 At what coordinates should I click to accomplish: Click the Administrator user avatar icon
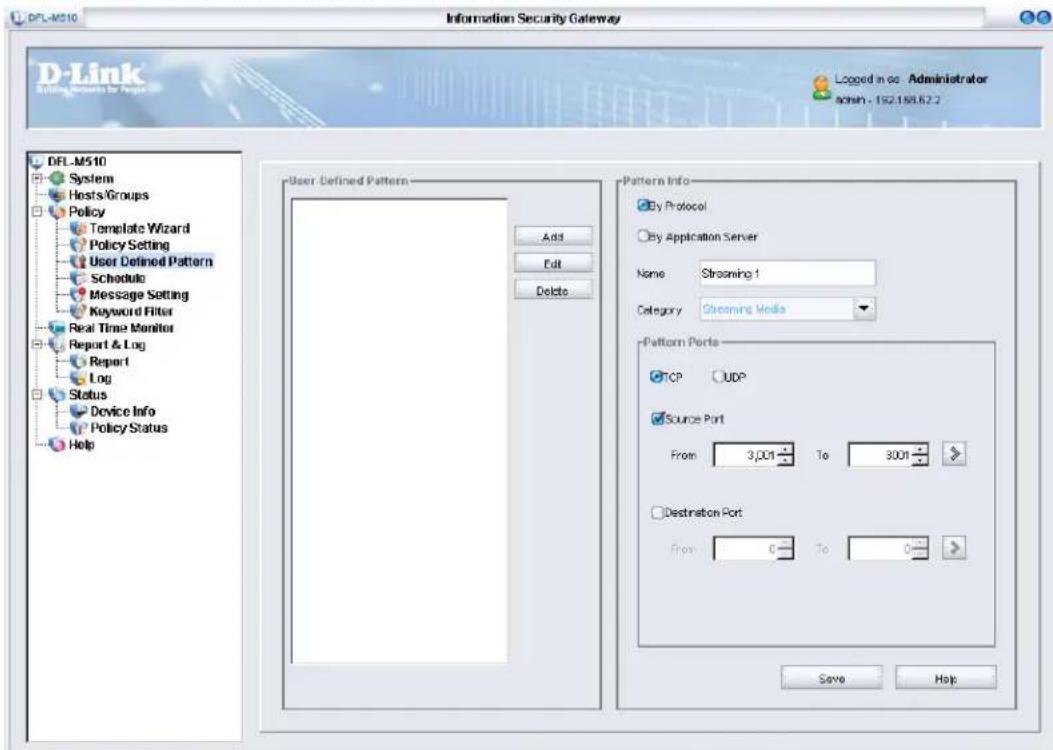coord(821,88)
